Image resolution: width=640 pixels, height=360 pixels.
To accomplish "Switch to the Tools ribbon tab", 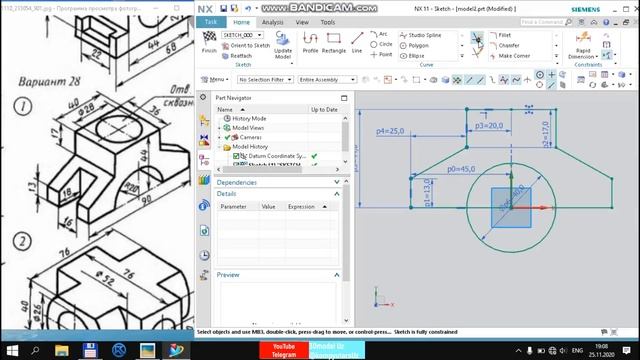I will (x=327, y=22).
